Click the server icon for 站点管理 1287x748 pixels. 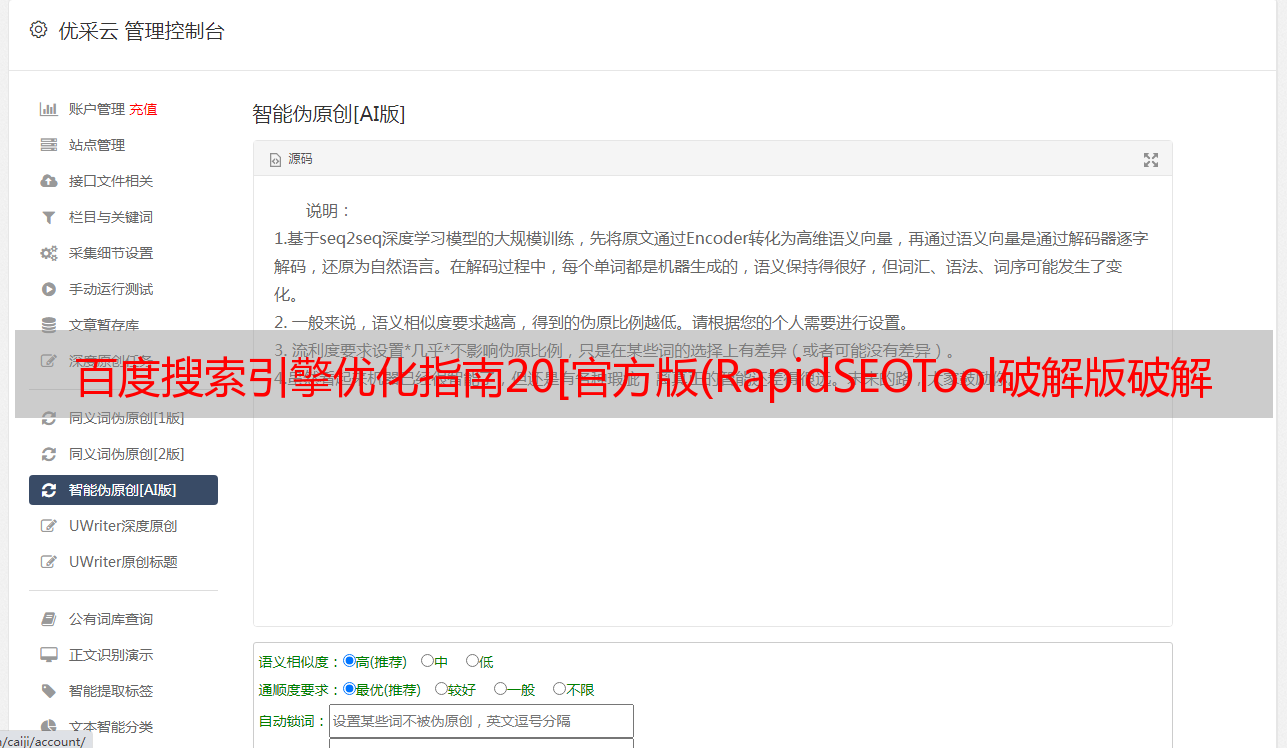click(x=48, y=145)
